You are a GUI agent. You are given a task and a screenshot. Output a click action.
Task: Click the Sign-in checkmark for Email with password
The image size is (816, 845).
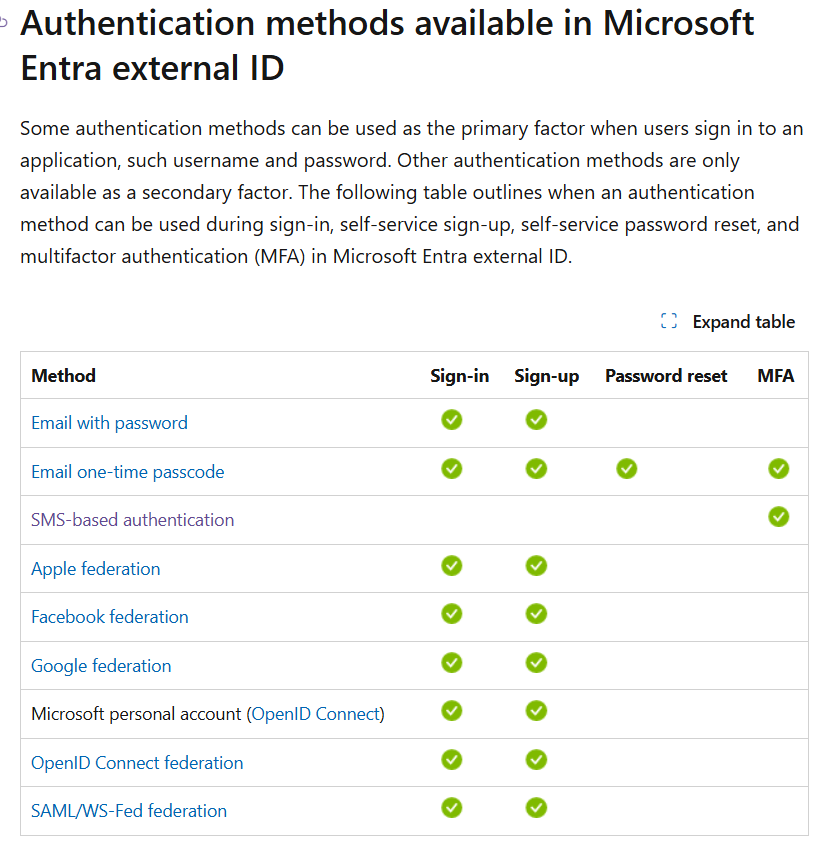[452, 420]
